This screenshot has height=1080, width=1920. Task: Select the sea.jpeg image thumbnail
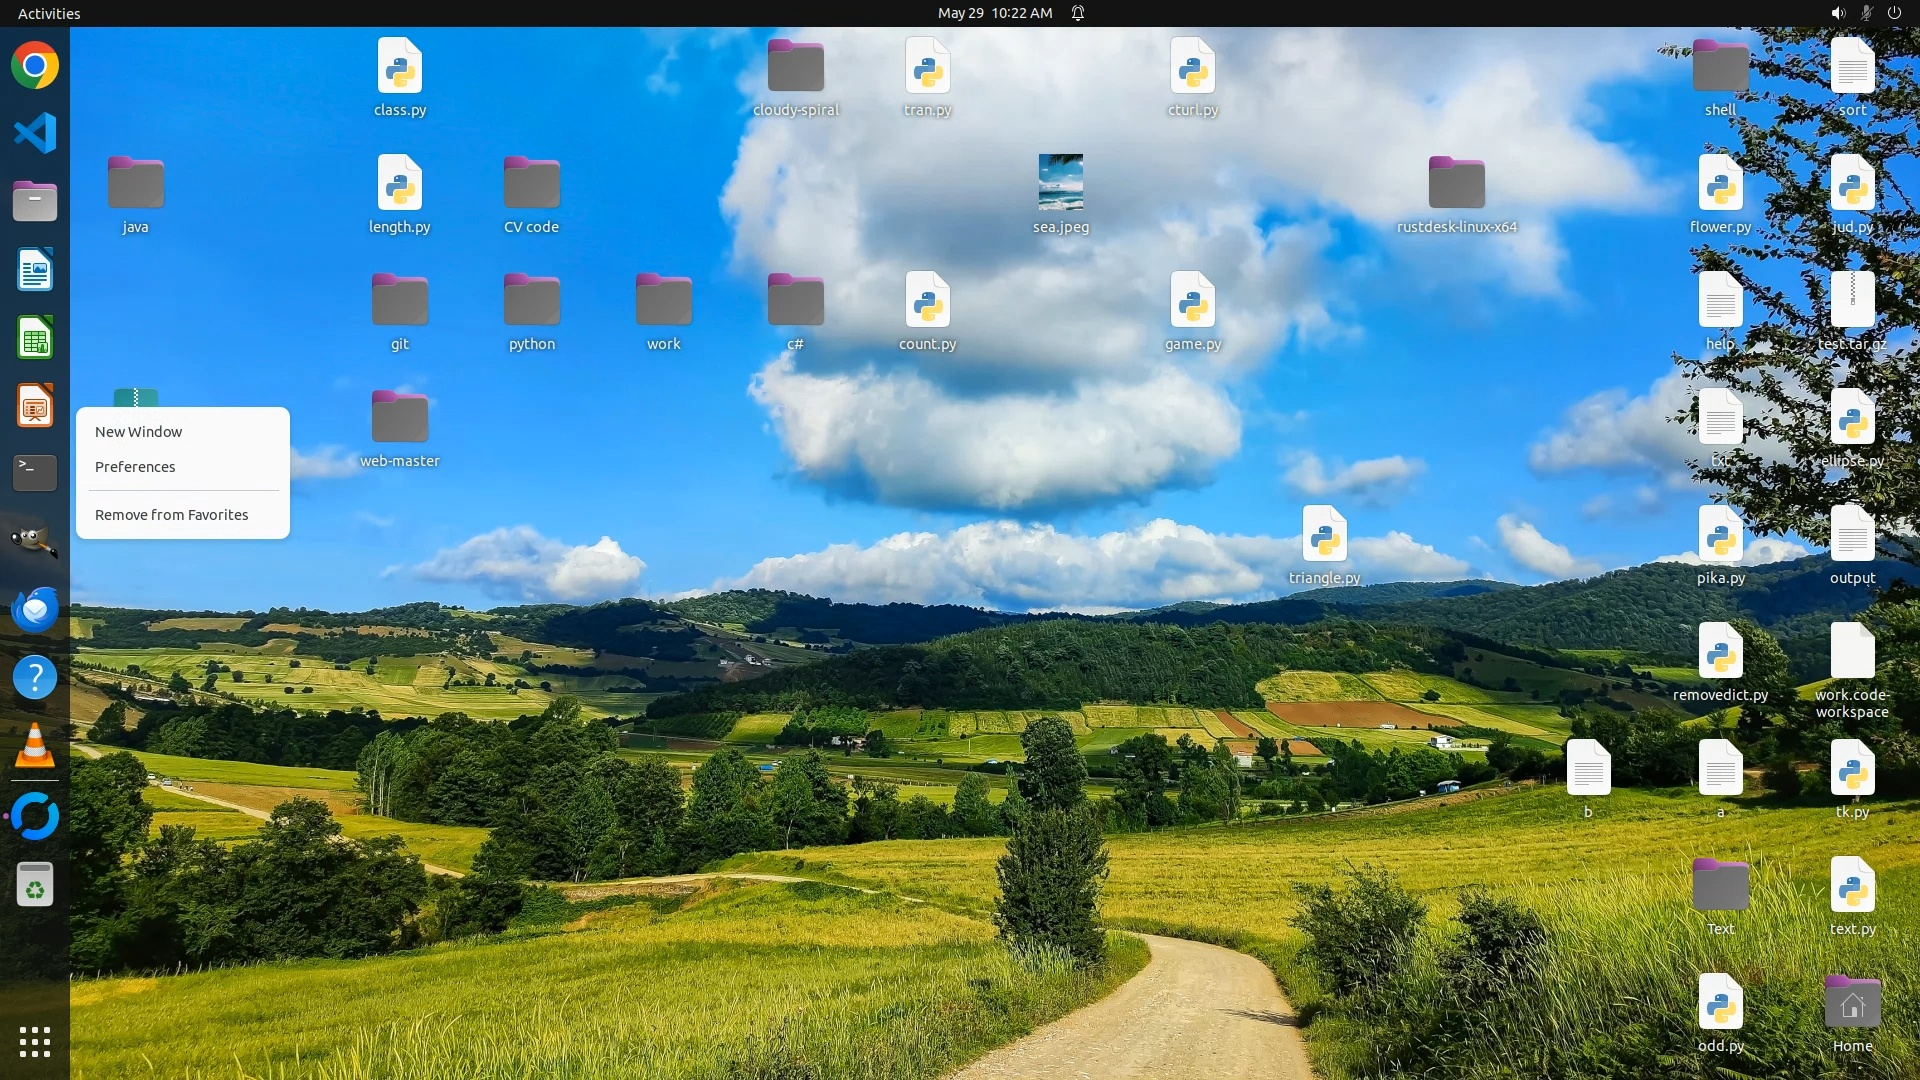pos(1061,182)
